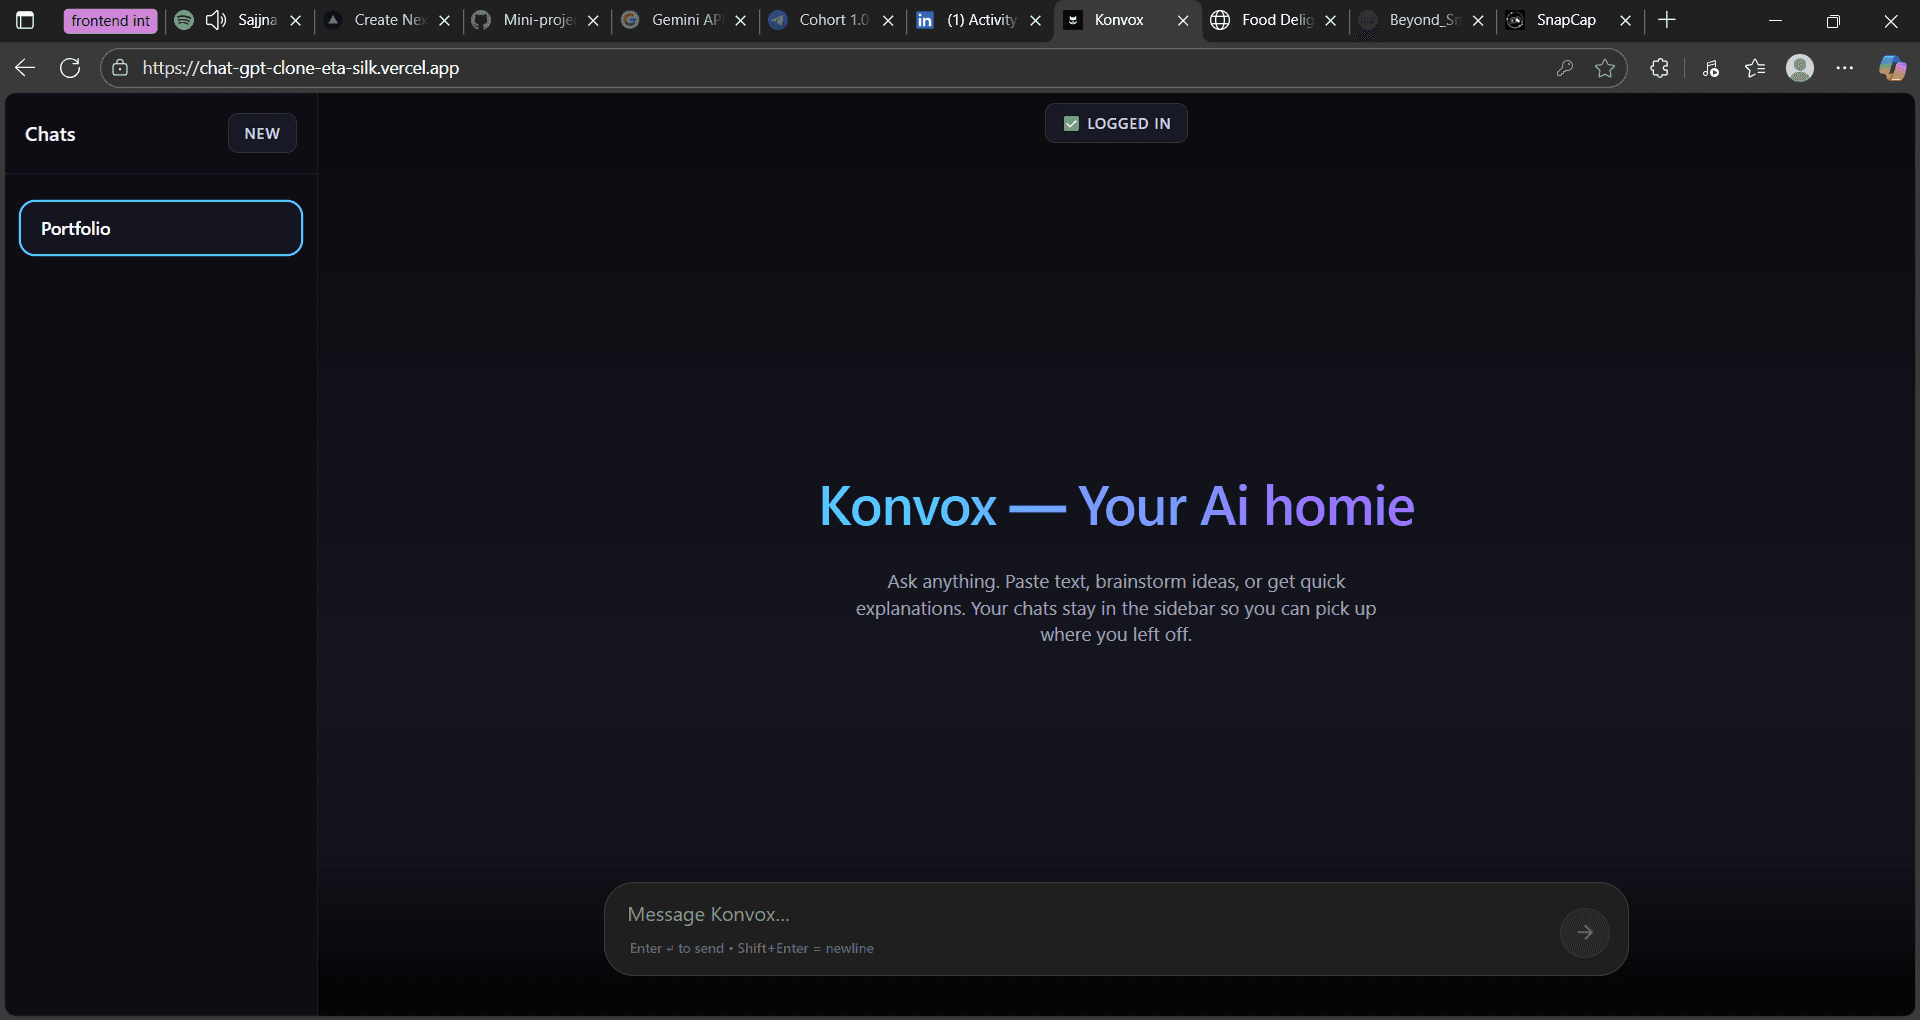Open saved passwords key icon
Screen dimensions: 1920x1020
1565,68
